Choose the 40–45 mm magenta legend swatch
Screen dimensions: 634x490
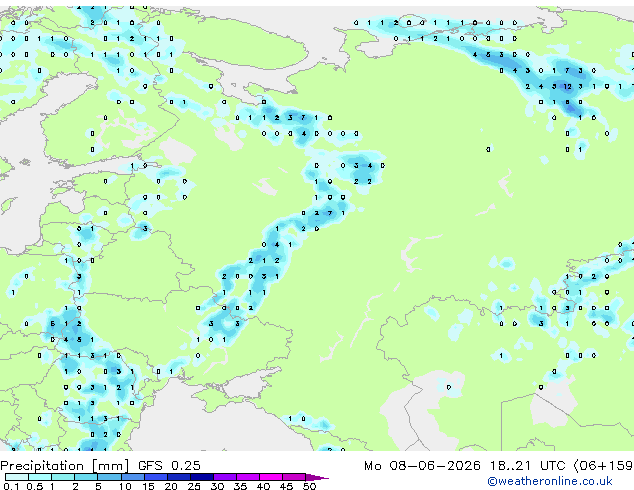271,477
